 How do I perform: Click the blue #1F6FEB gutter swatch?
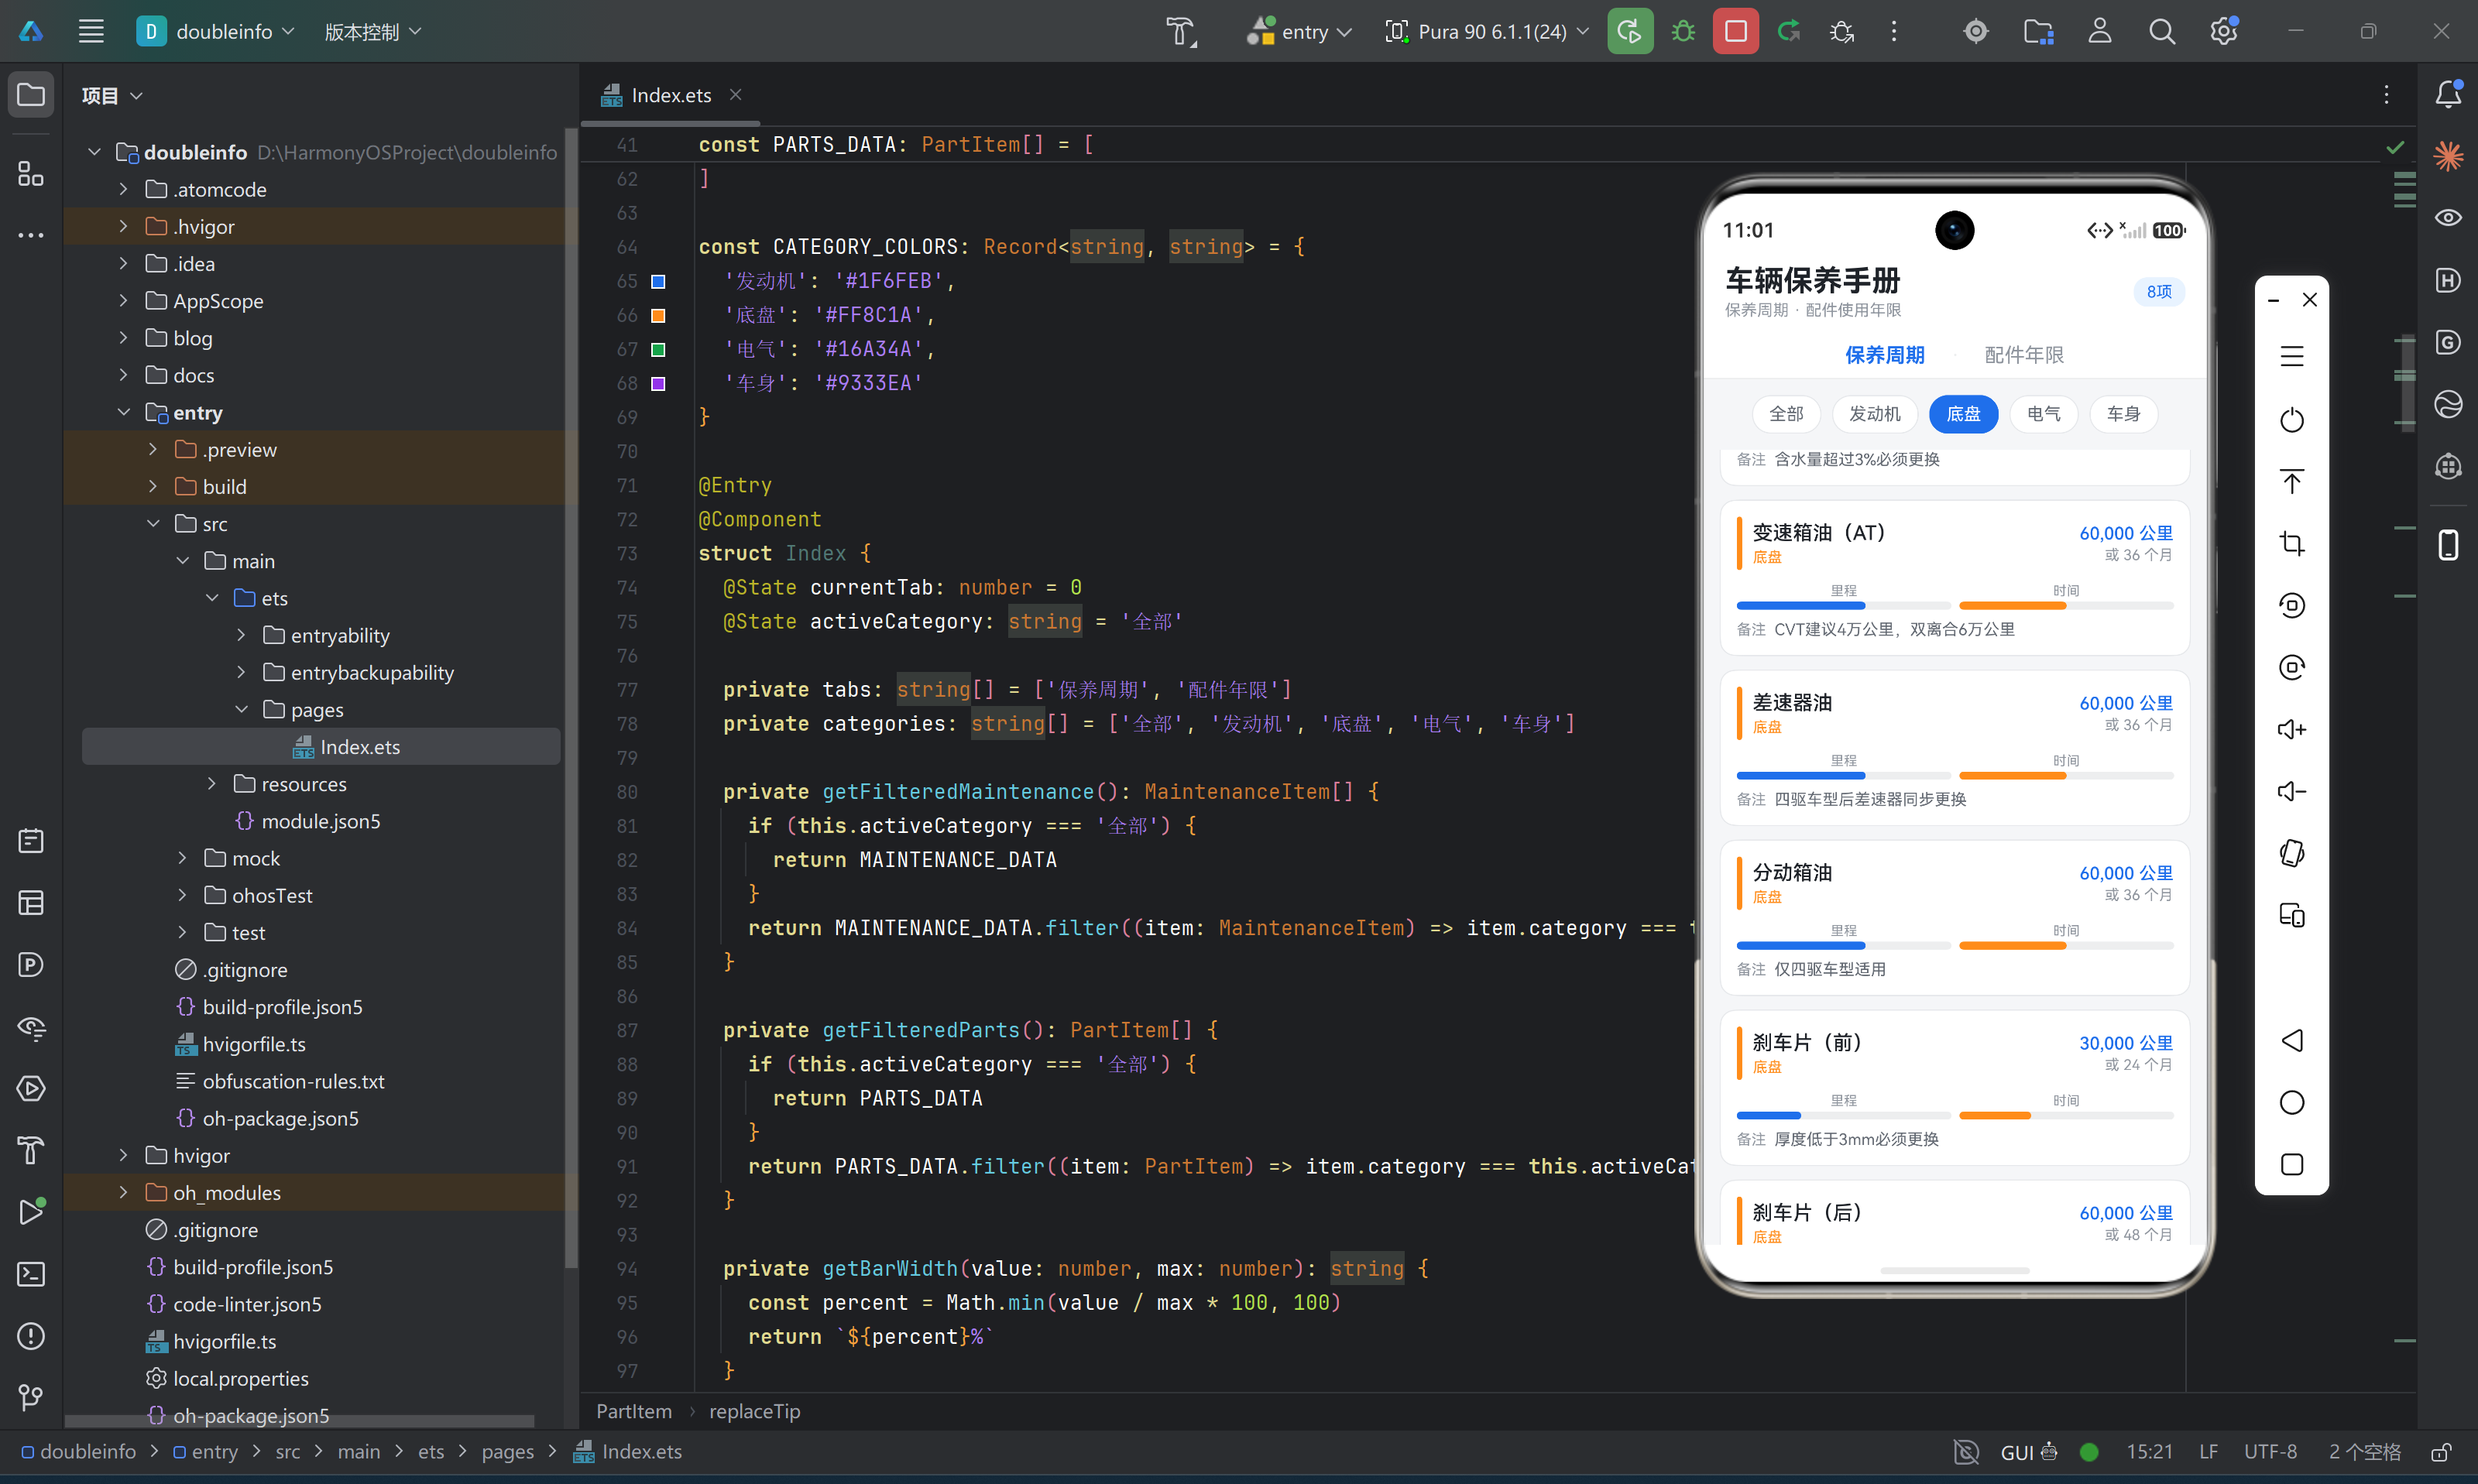point(658,281)
